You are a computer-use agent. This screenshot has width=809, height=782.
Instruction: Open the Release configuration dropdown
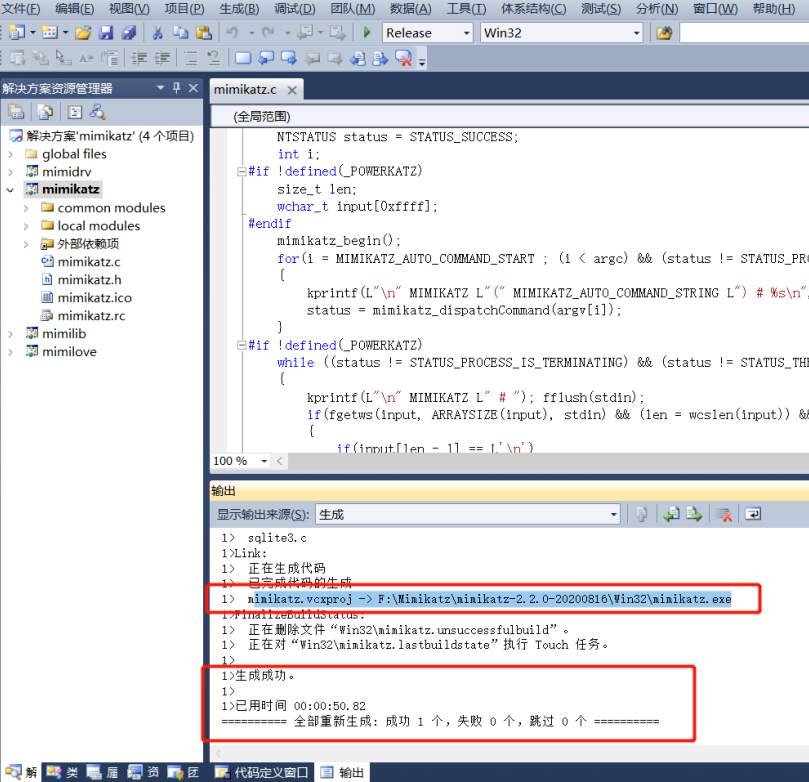point(466,33)
